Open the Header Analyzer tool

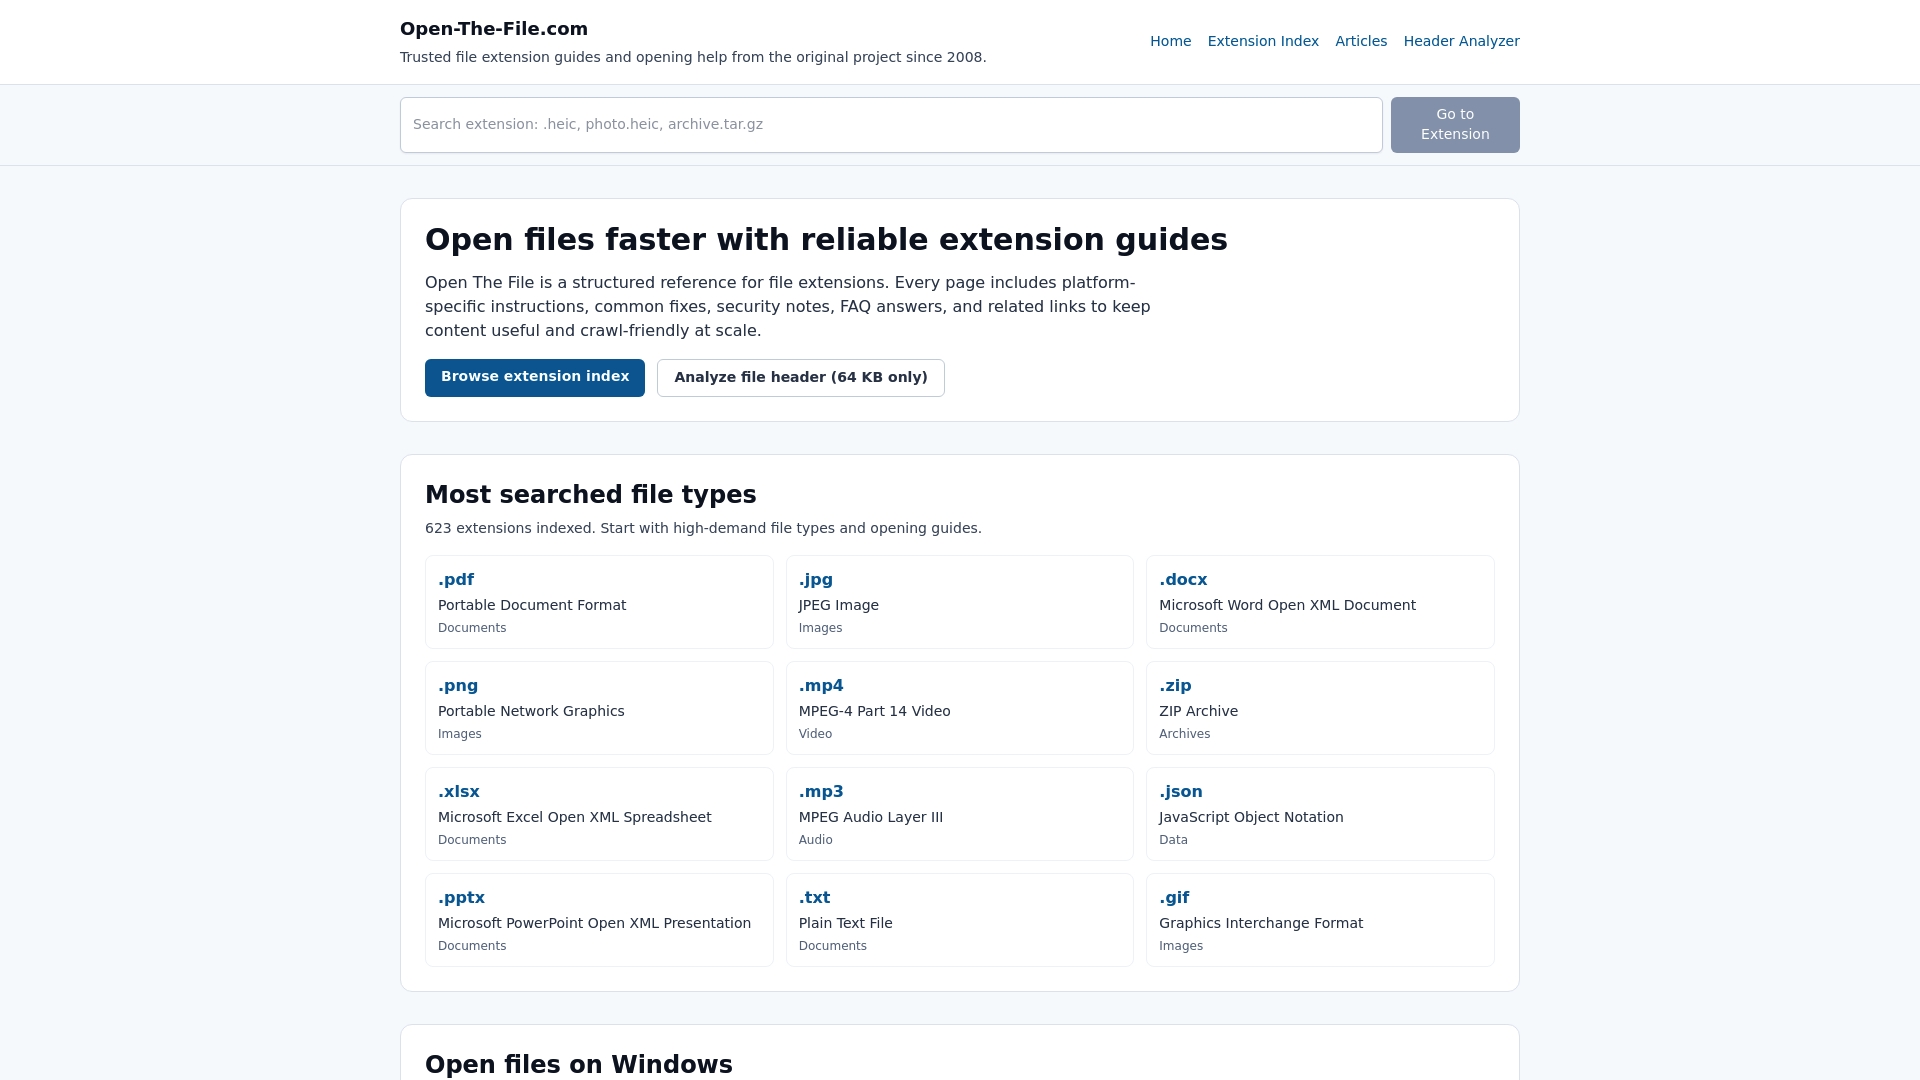click(x=1461, y=41)
